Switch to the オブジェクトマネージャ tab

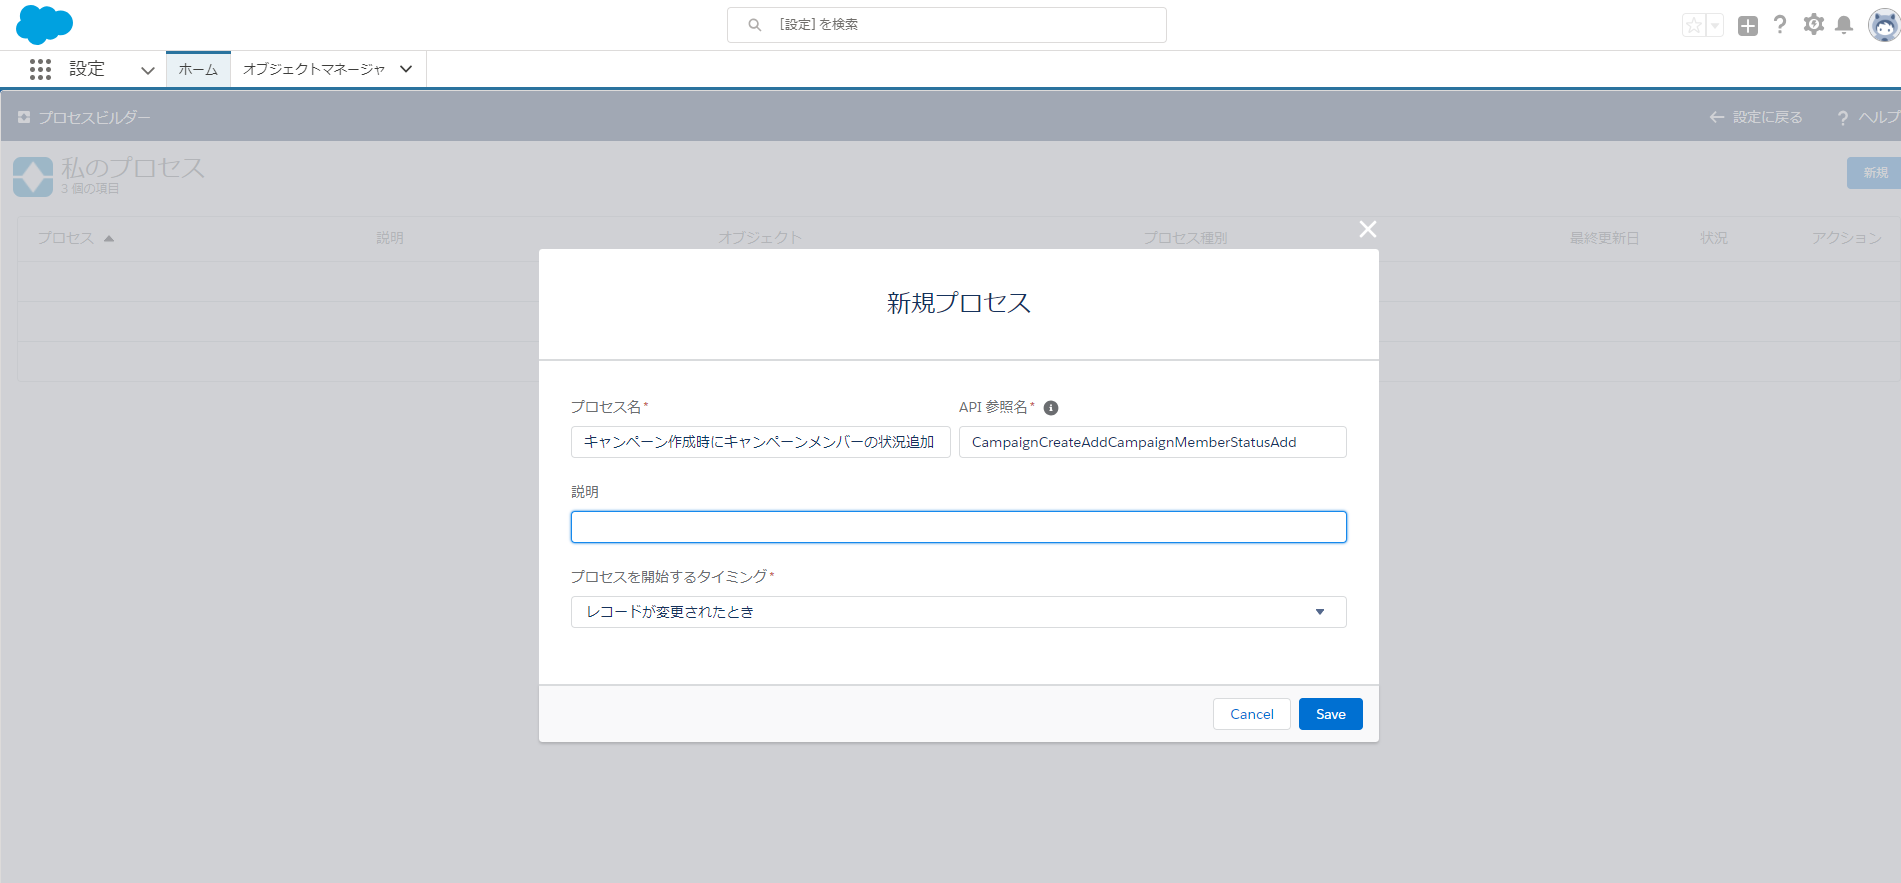click(313, 69)
